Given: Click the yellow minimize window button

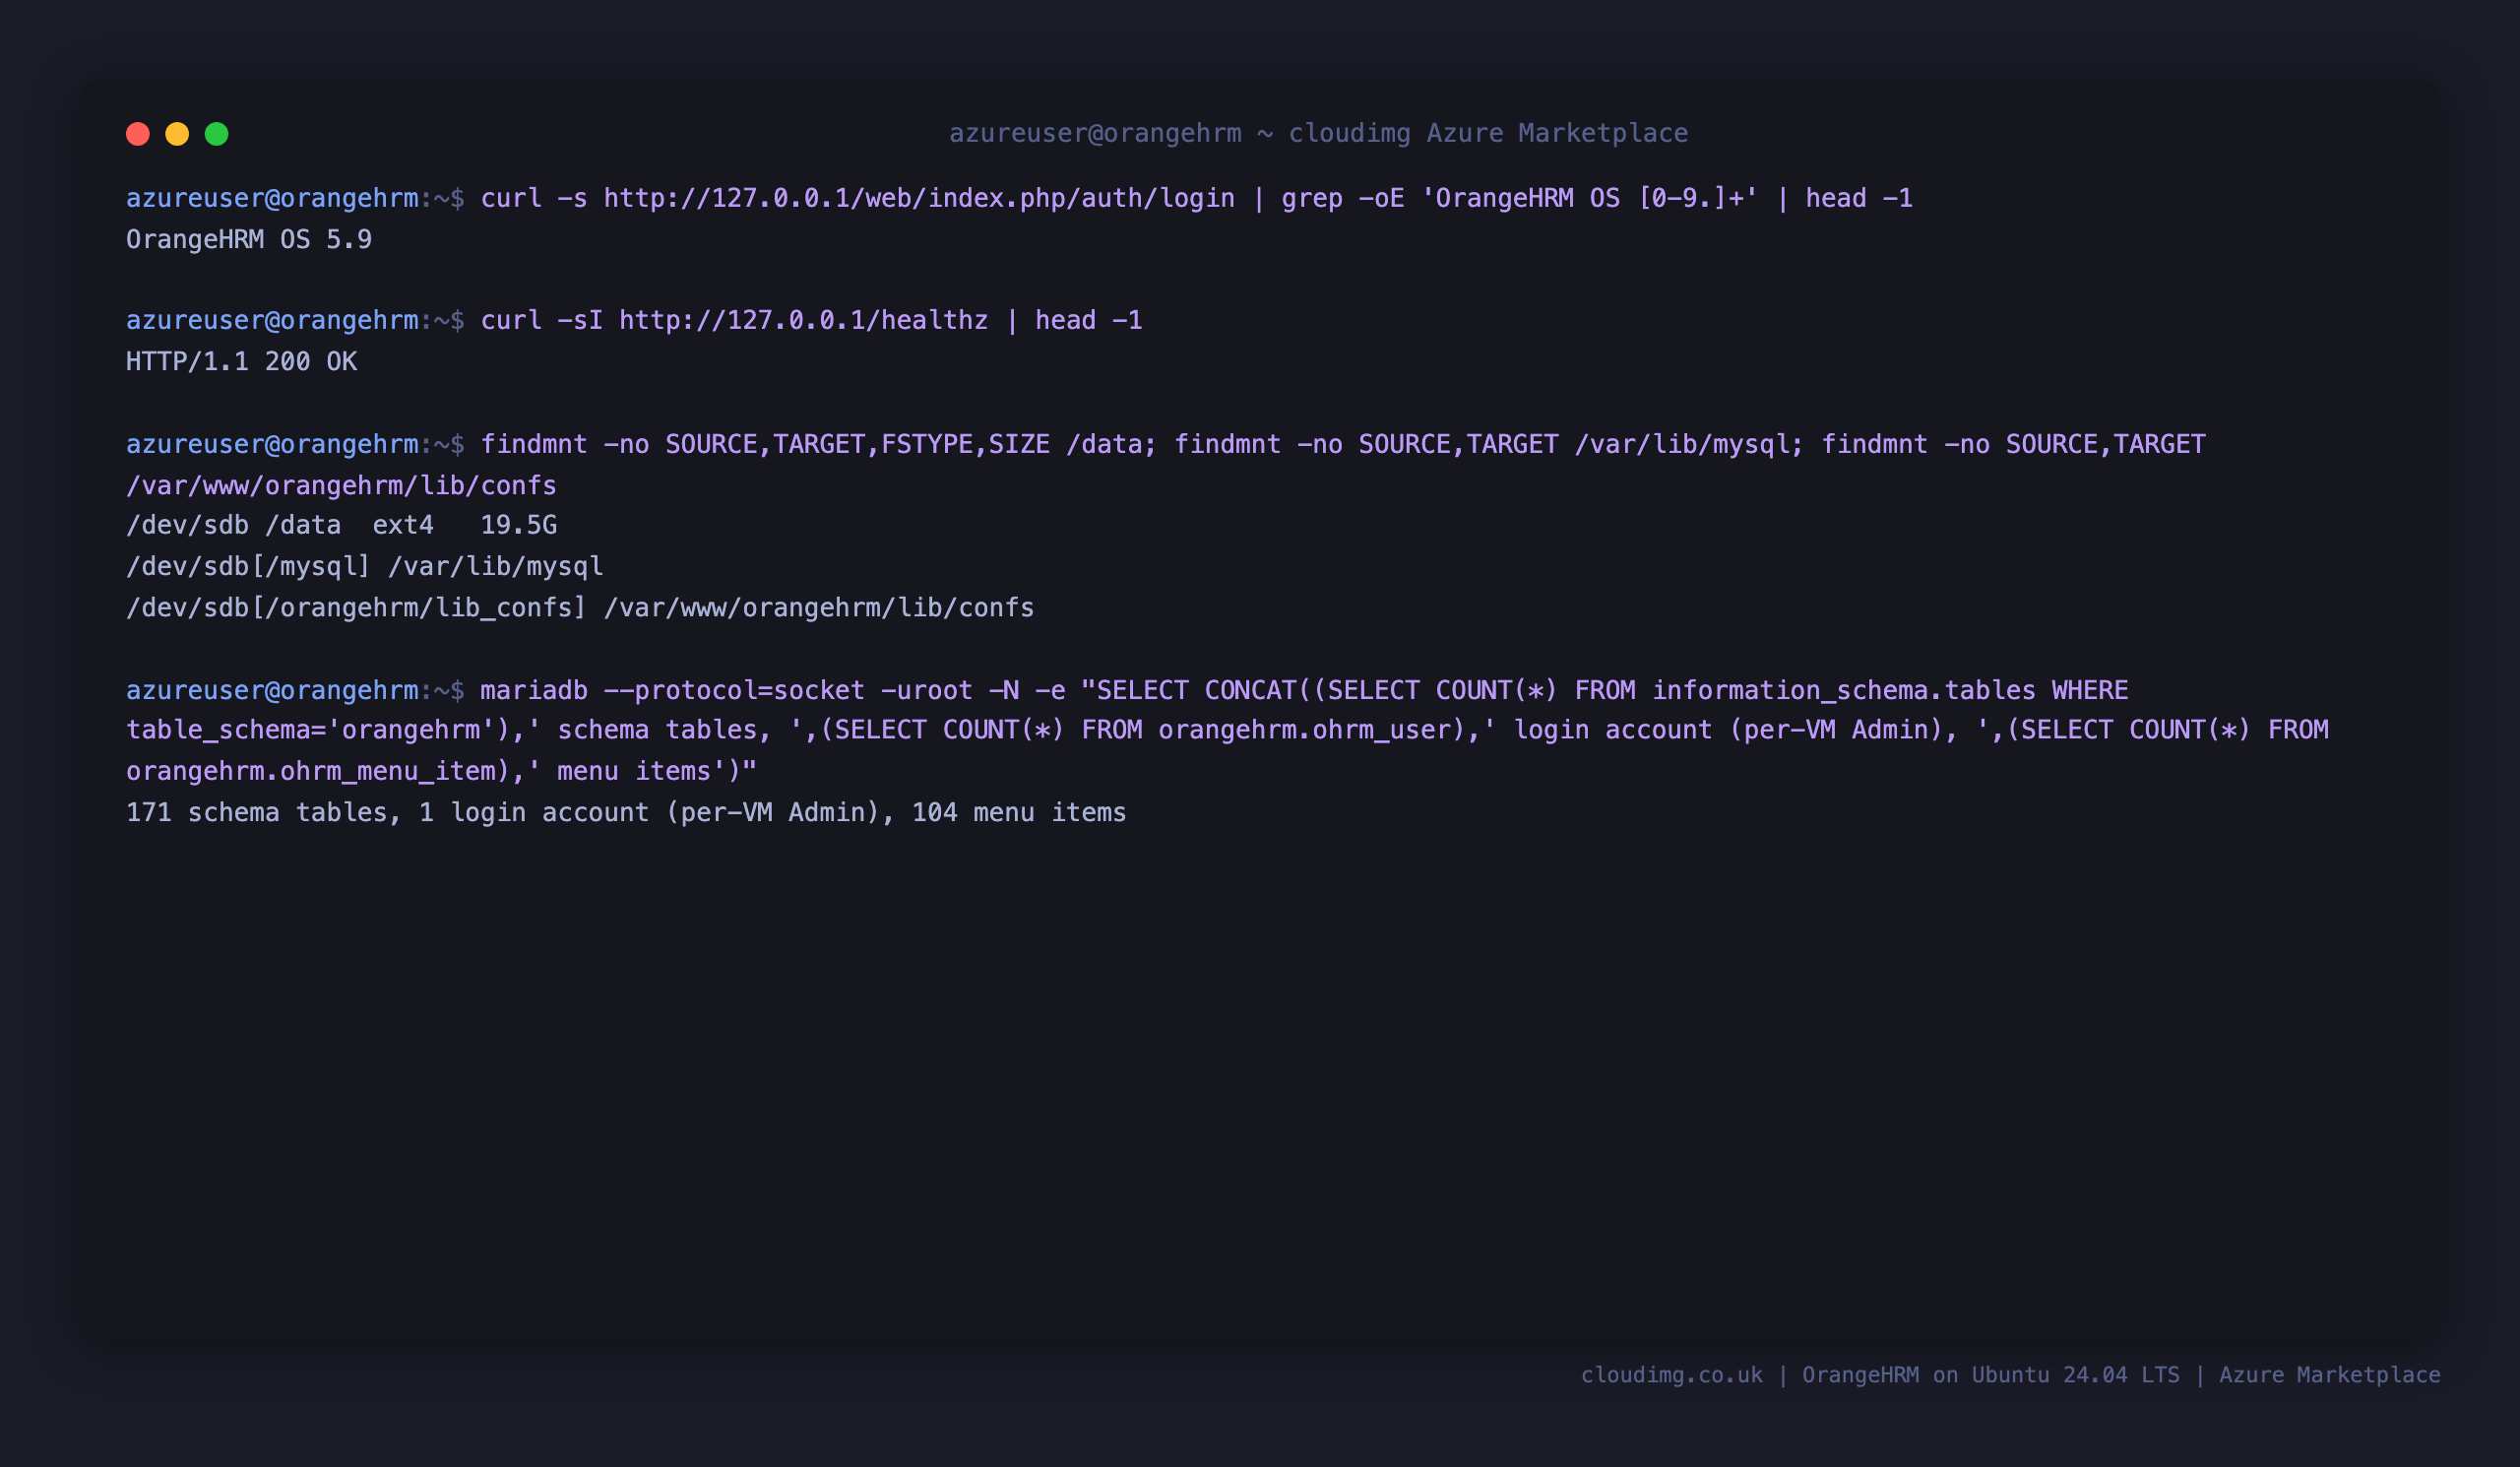Looking at the screenshot, I should point(177,134).
